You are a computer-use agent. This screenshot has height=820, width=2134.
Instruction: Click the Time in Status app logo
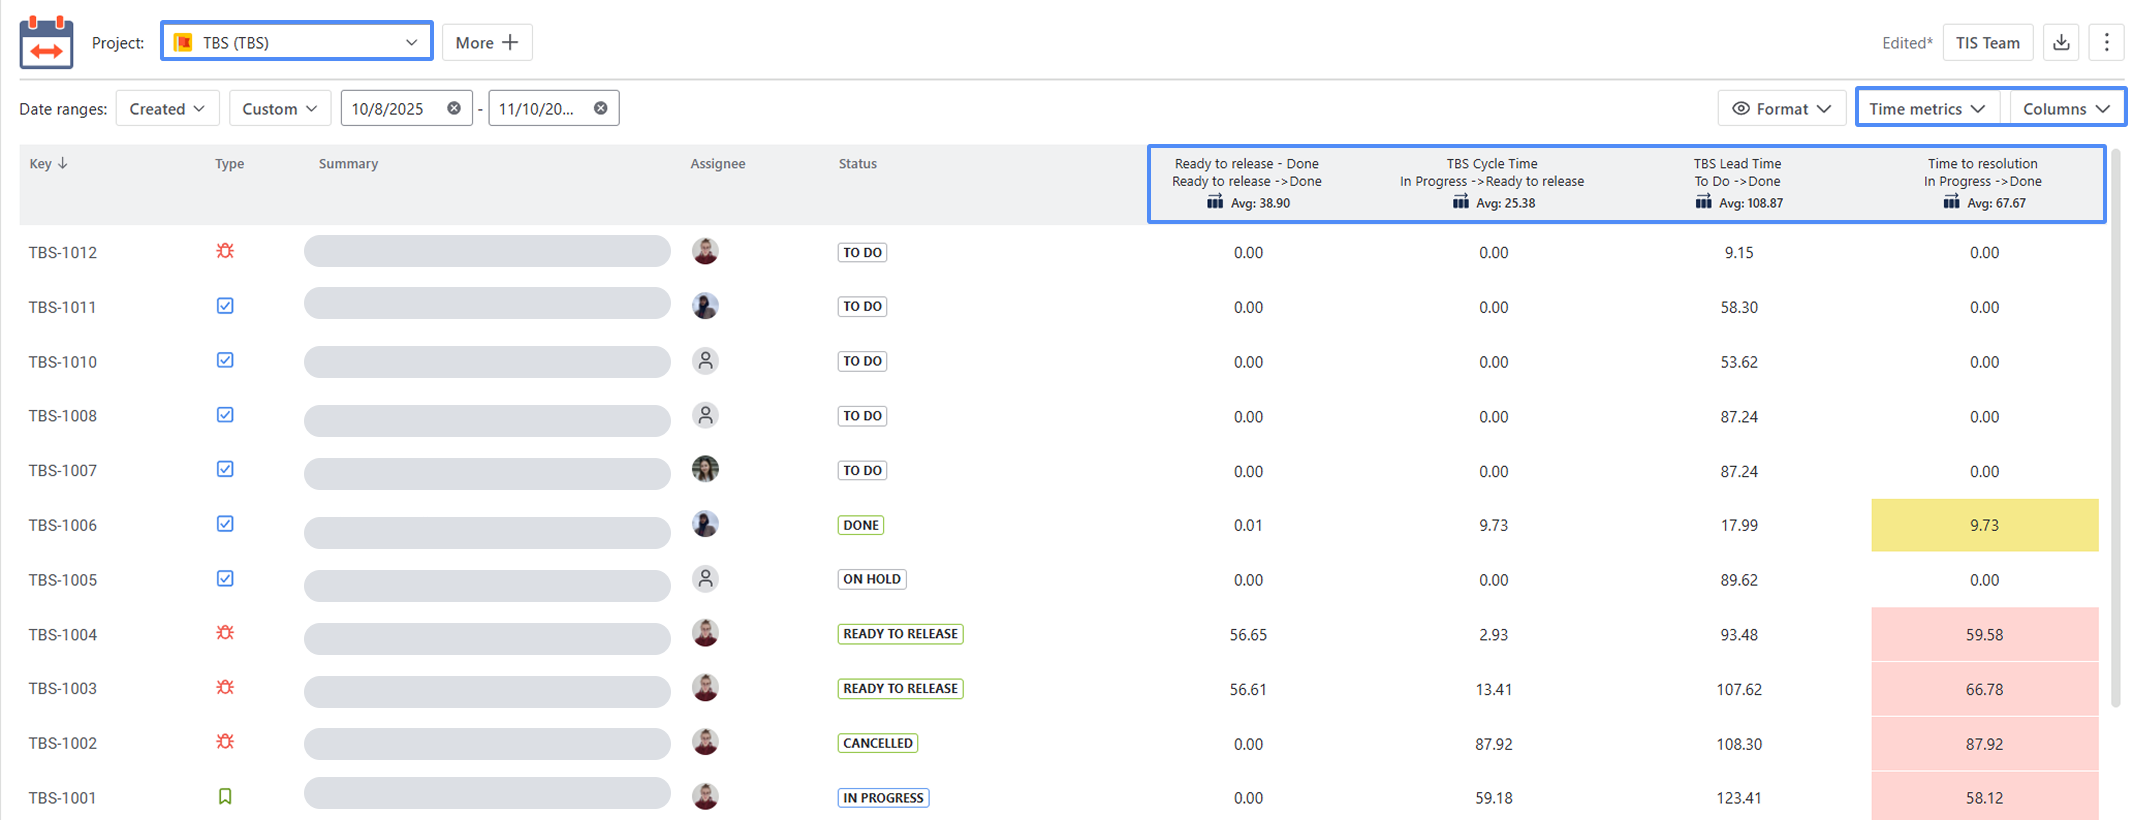(x=46, y=42)
